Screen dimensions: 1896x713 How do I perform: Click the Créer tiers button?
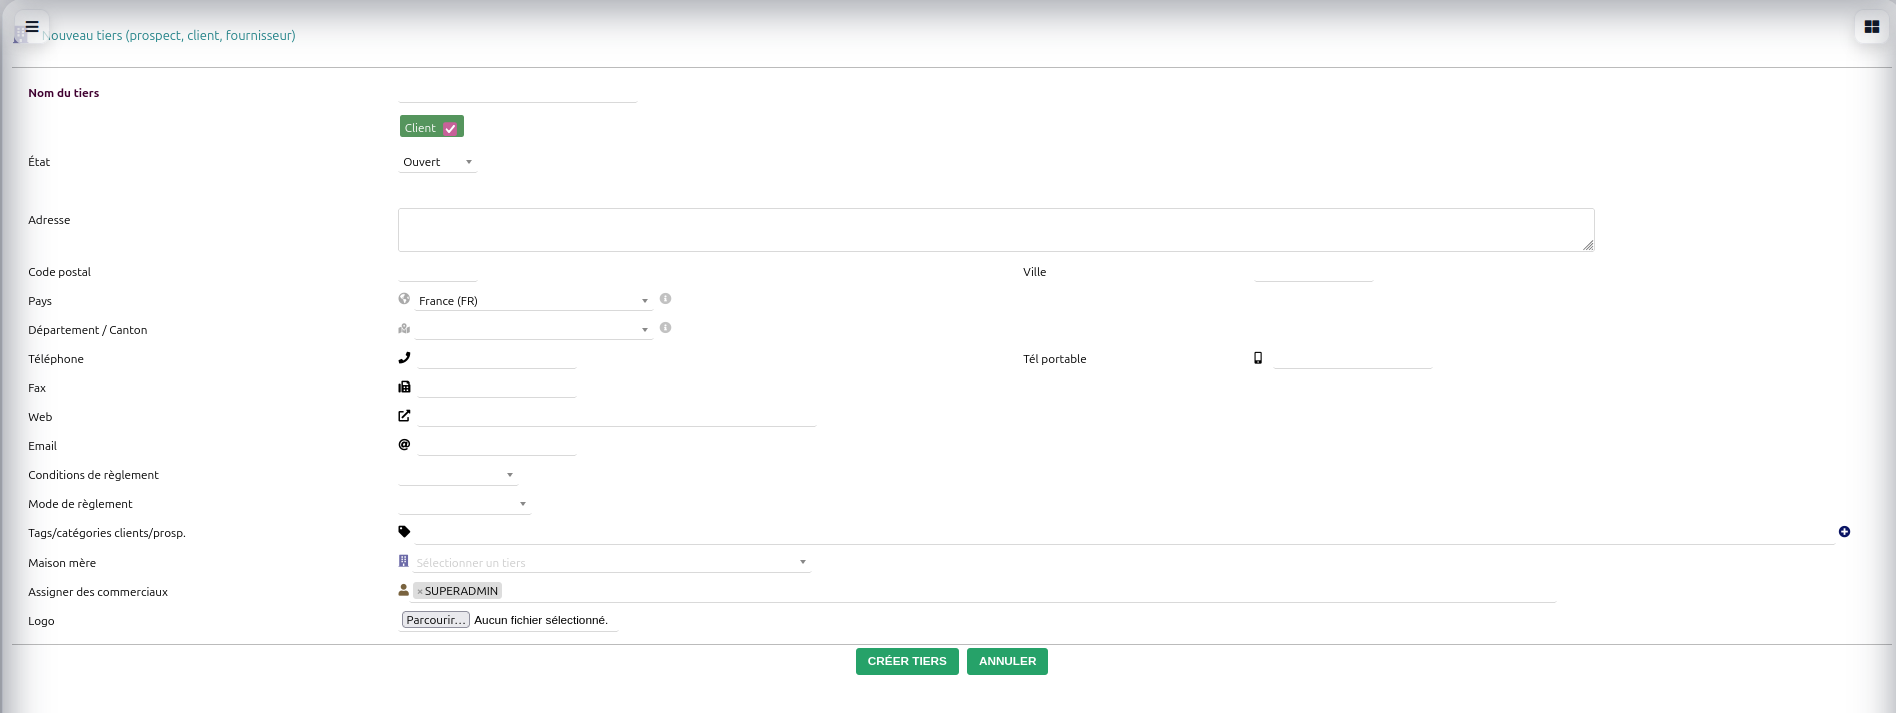tap(907, 661)
